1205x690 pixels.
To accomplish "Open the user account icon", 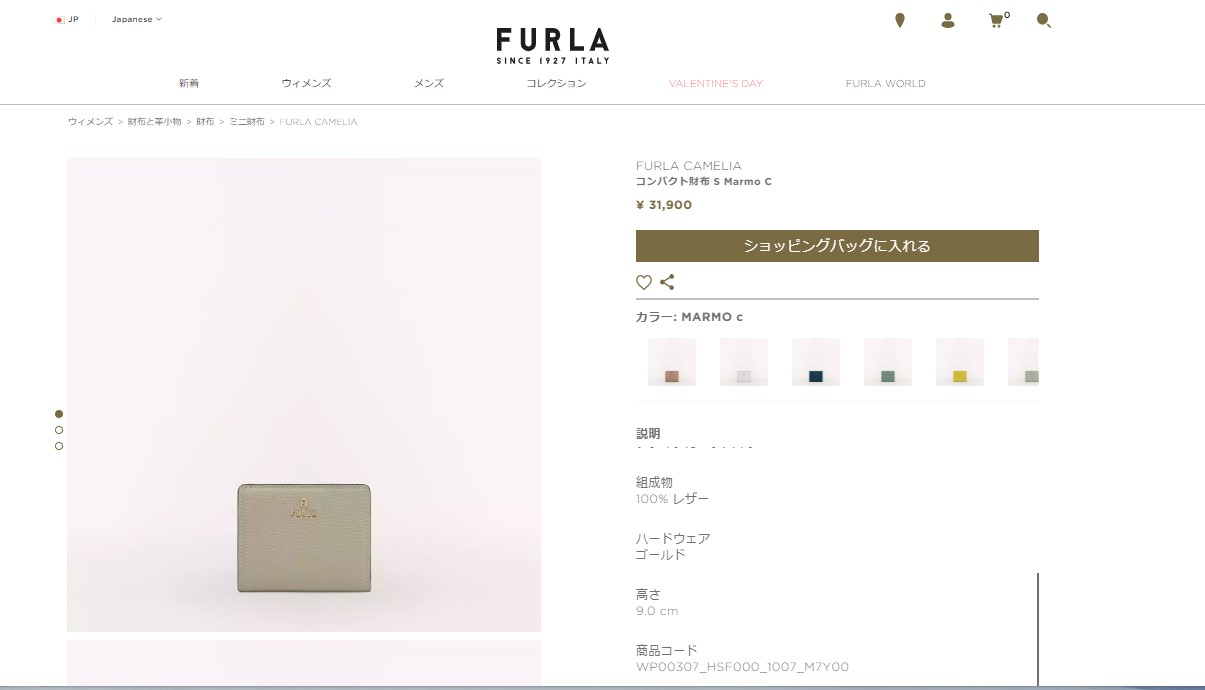I will [x=947, y=20].
